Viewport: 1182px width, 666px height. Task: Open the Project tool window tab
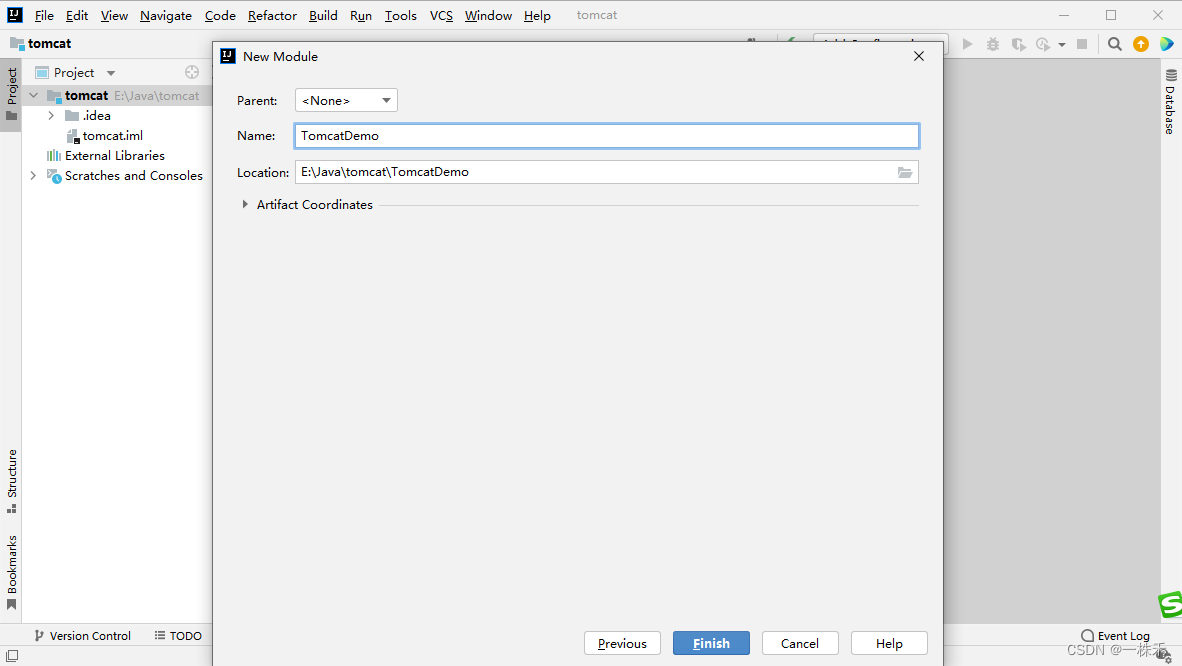pyautogui.click(x=11, y=94)
